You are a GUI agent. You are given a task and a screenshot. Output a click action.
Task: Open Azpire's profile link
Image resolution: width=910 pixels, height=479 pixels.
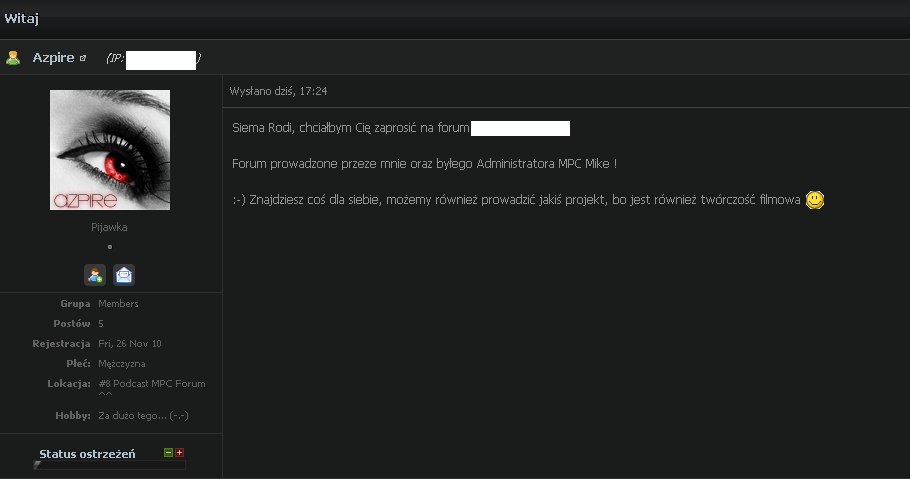53,57
